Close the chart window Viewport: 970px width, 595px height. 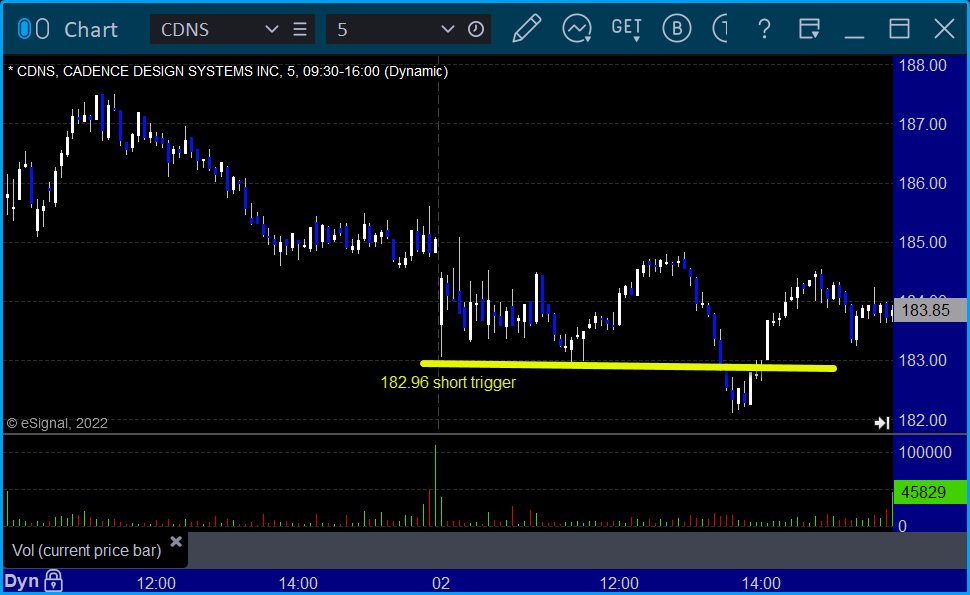[x=944, y=28]
